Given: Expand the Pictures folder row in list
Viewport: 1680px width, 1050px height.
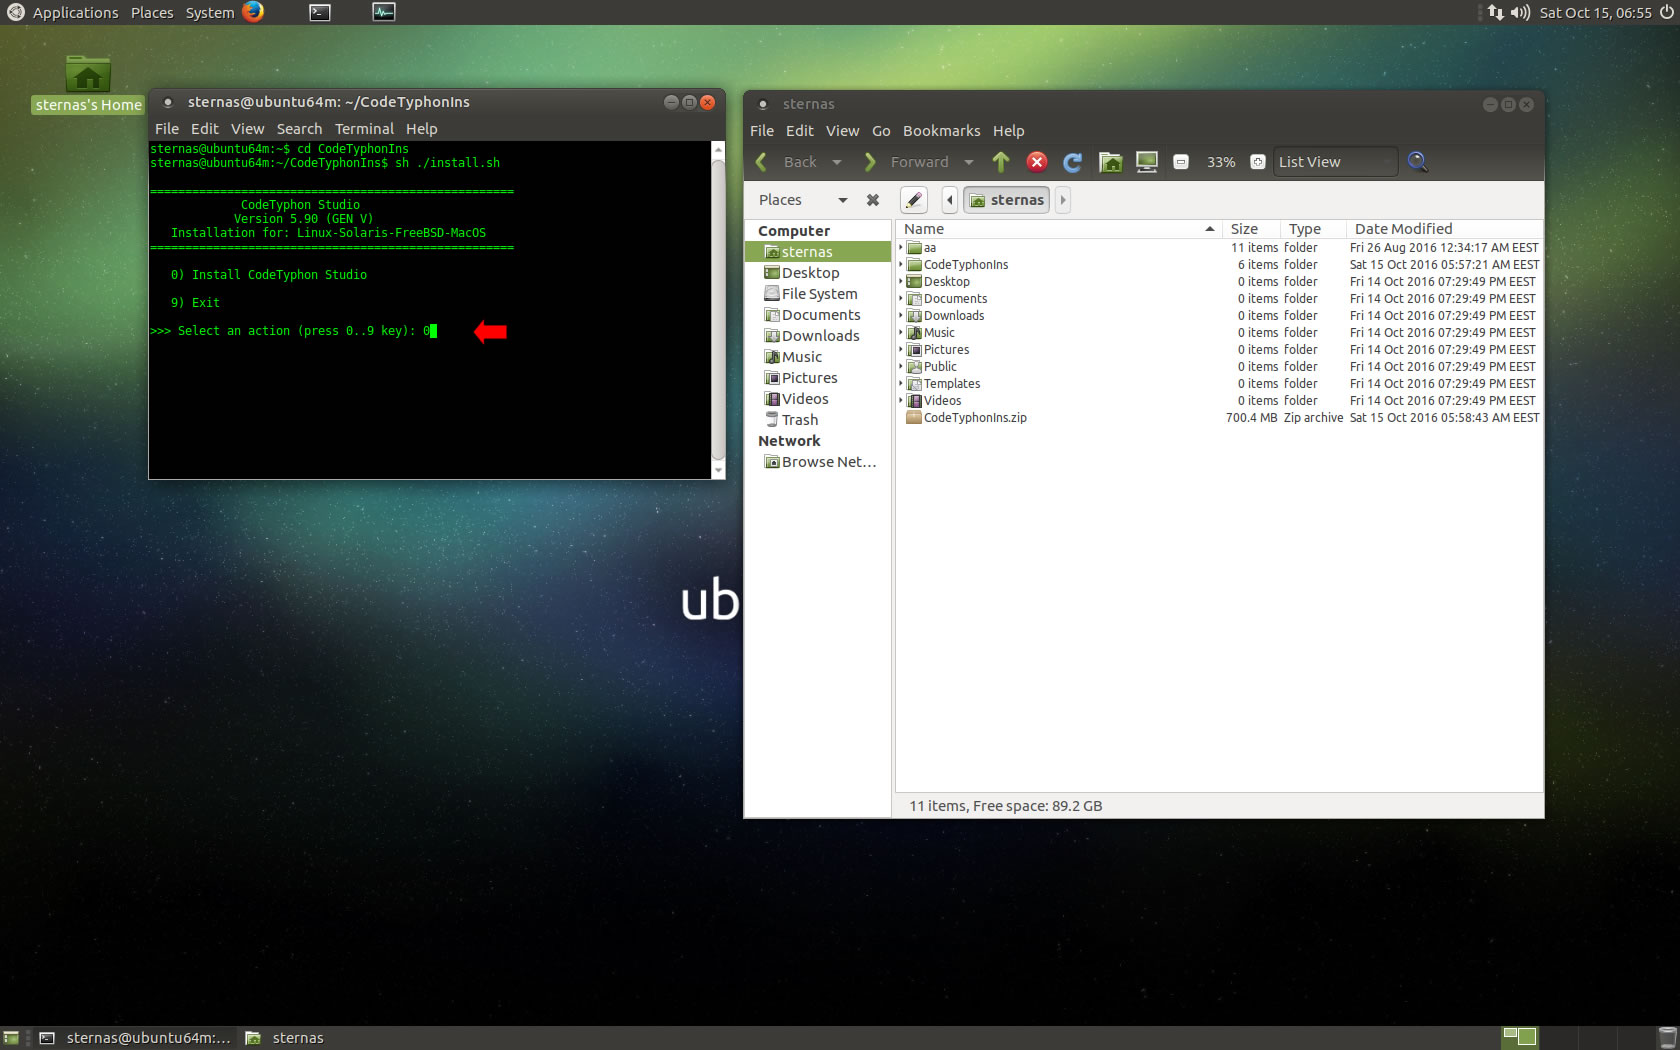Looking at the screenshot, I should tap(901, 350).
